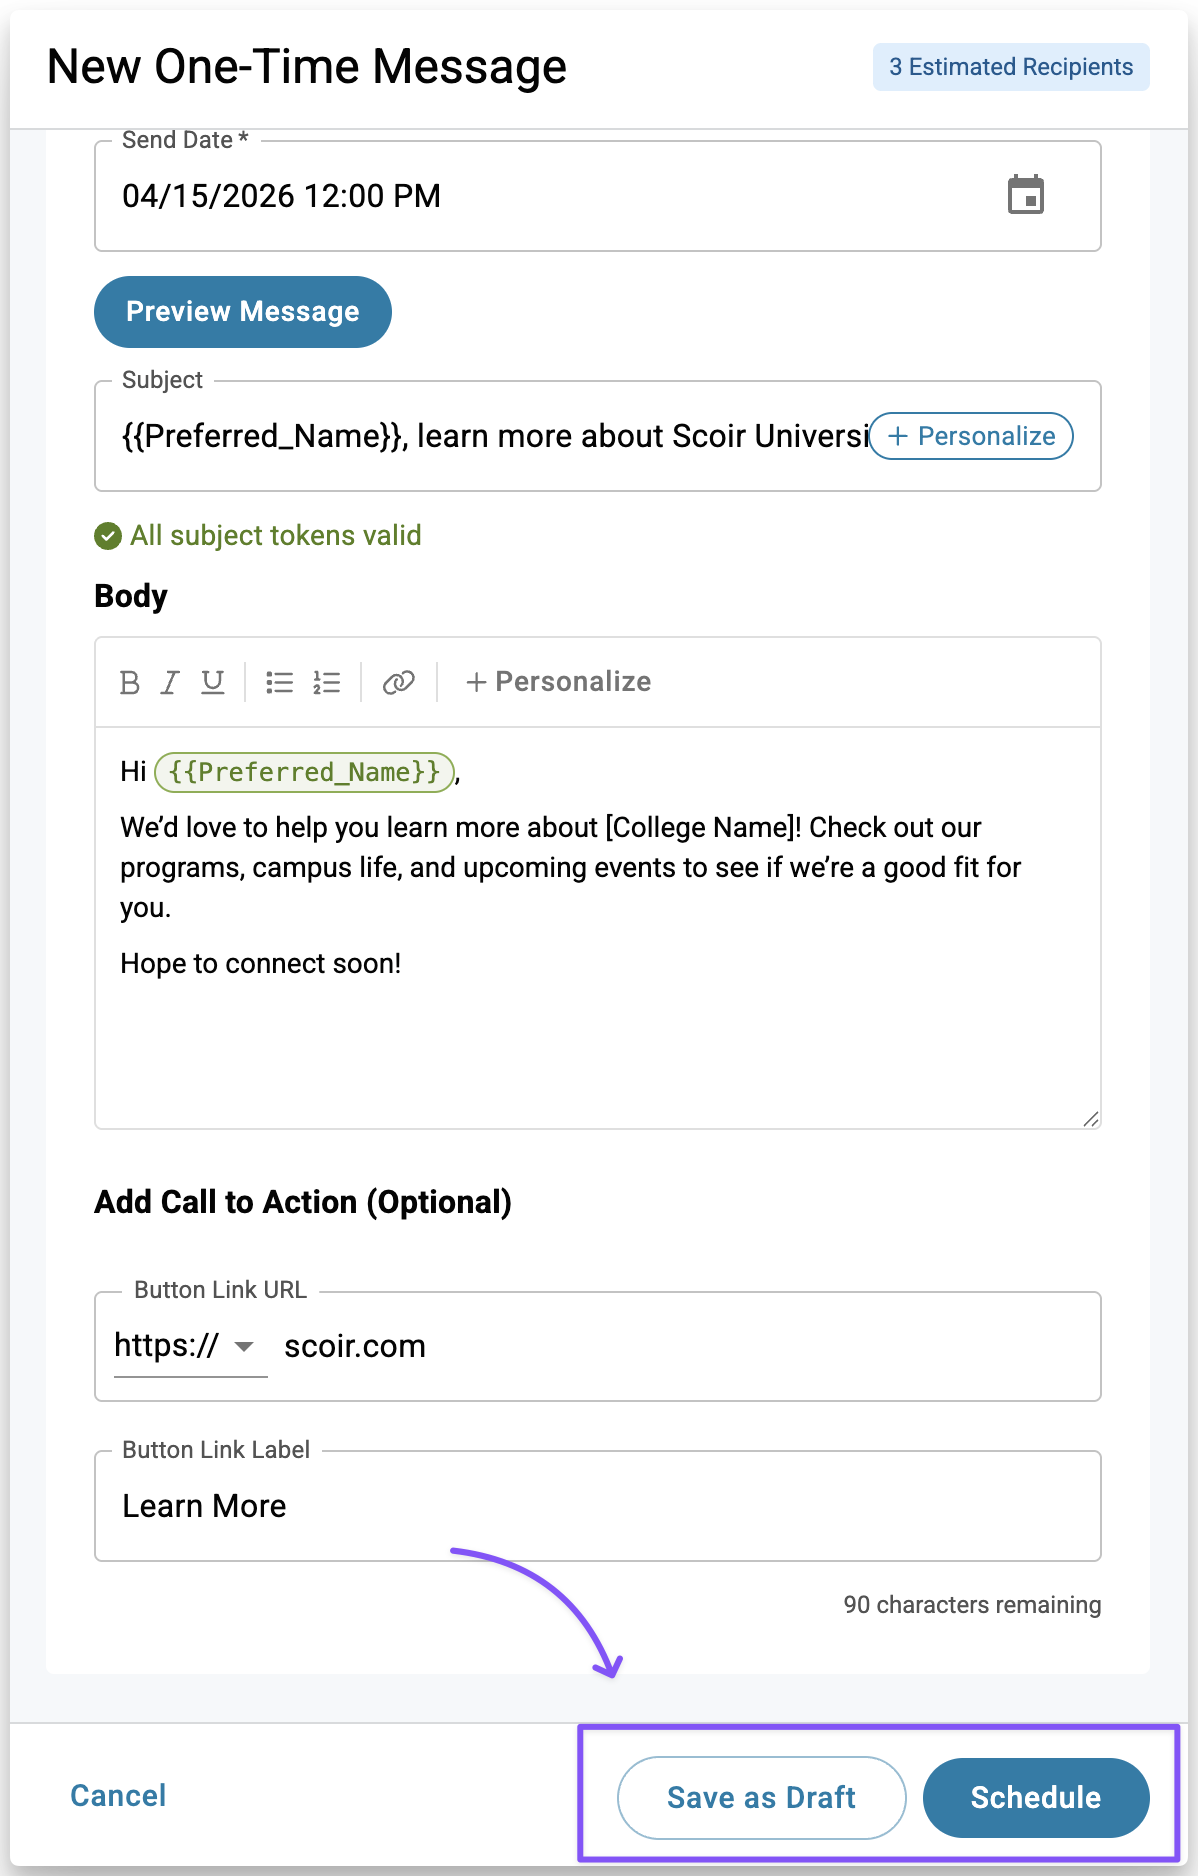The height and width of the screenshot is (1876, 1198).
Task: Insert a numbered list
Action: pos(326,682)
